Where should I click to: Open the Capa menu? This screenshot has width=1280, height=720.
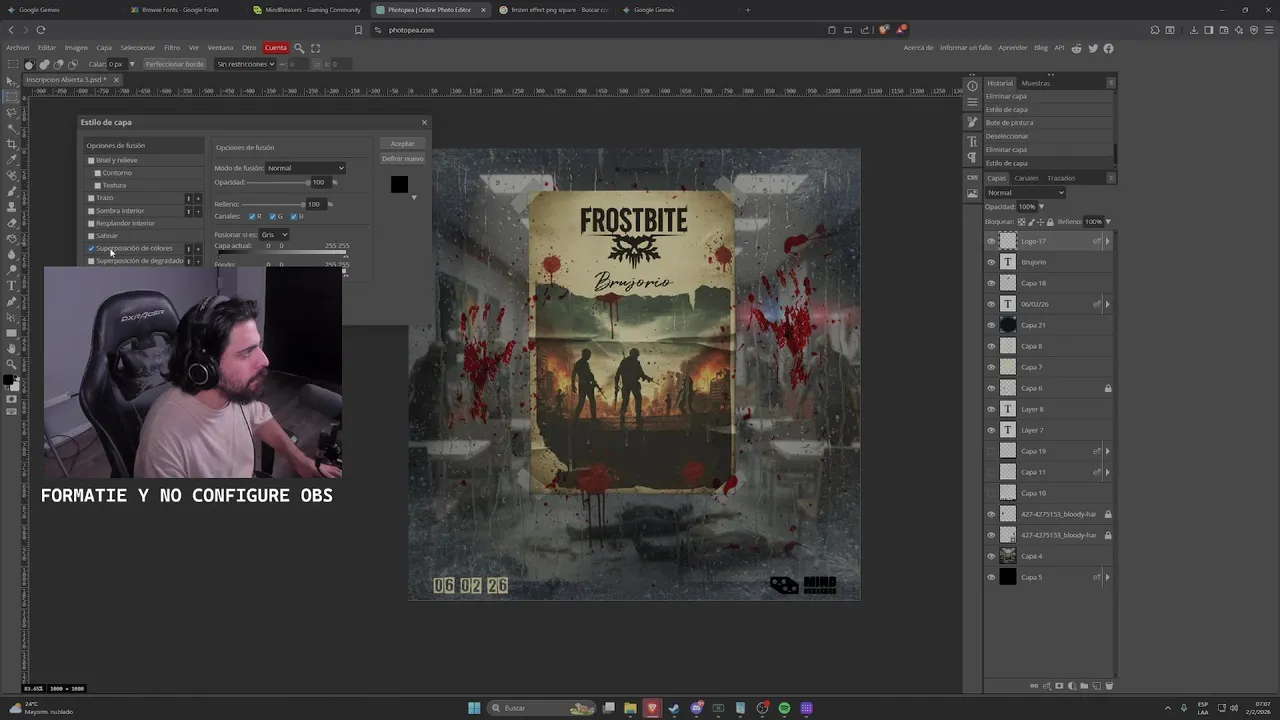coord(104,48)
